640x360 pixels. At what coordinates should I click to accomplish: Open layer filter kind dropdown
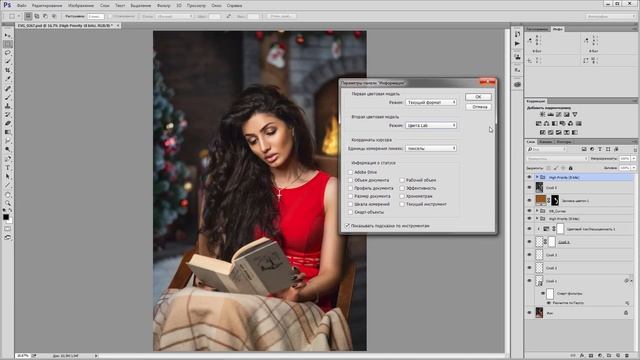(546, 149)
